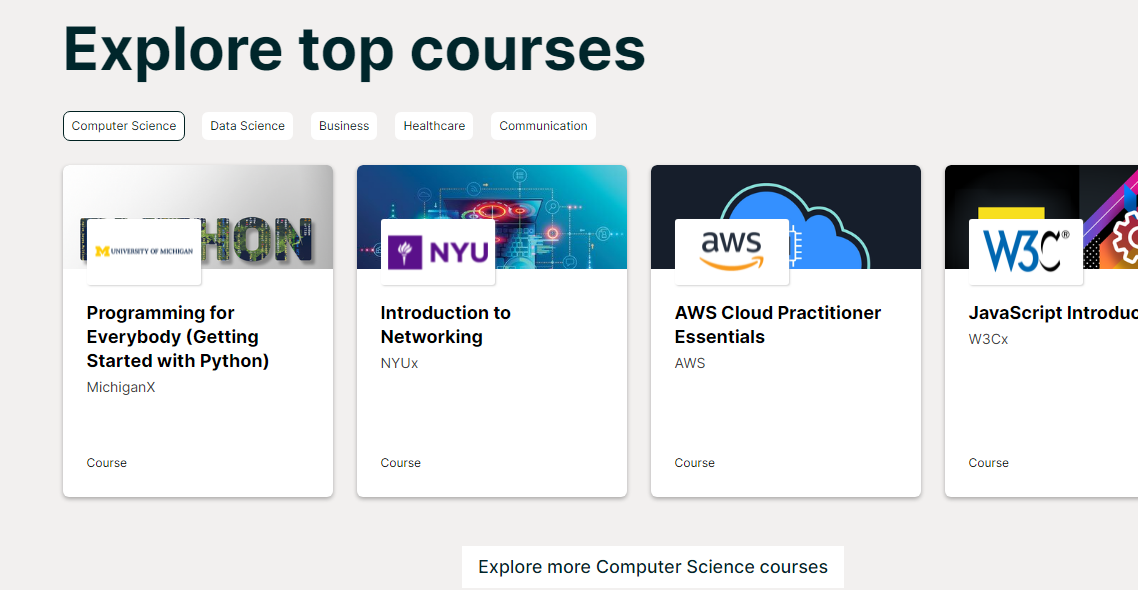The image size is (1138, 590).
Task: Click the W3Cx provider text
Action: coord(988,339)
